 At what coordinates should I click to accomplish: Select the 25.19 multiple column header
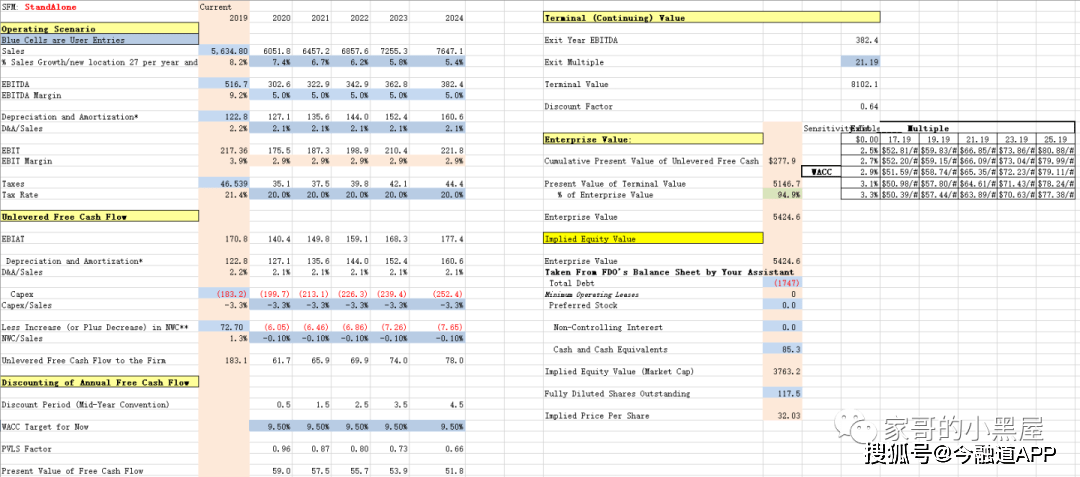1057,139
